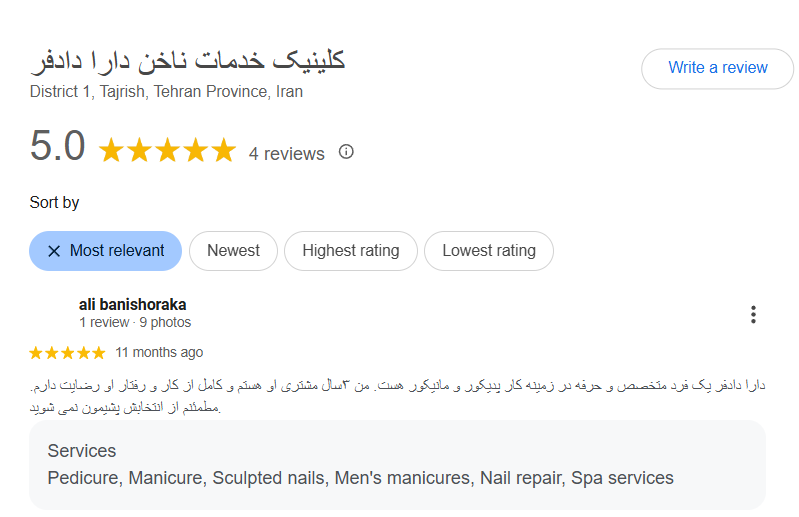Click the 4 reviews count
The height and width of the screenshot is (517, 799).
[286, 154]
